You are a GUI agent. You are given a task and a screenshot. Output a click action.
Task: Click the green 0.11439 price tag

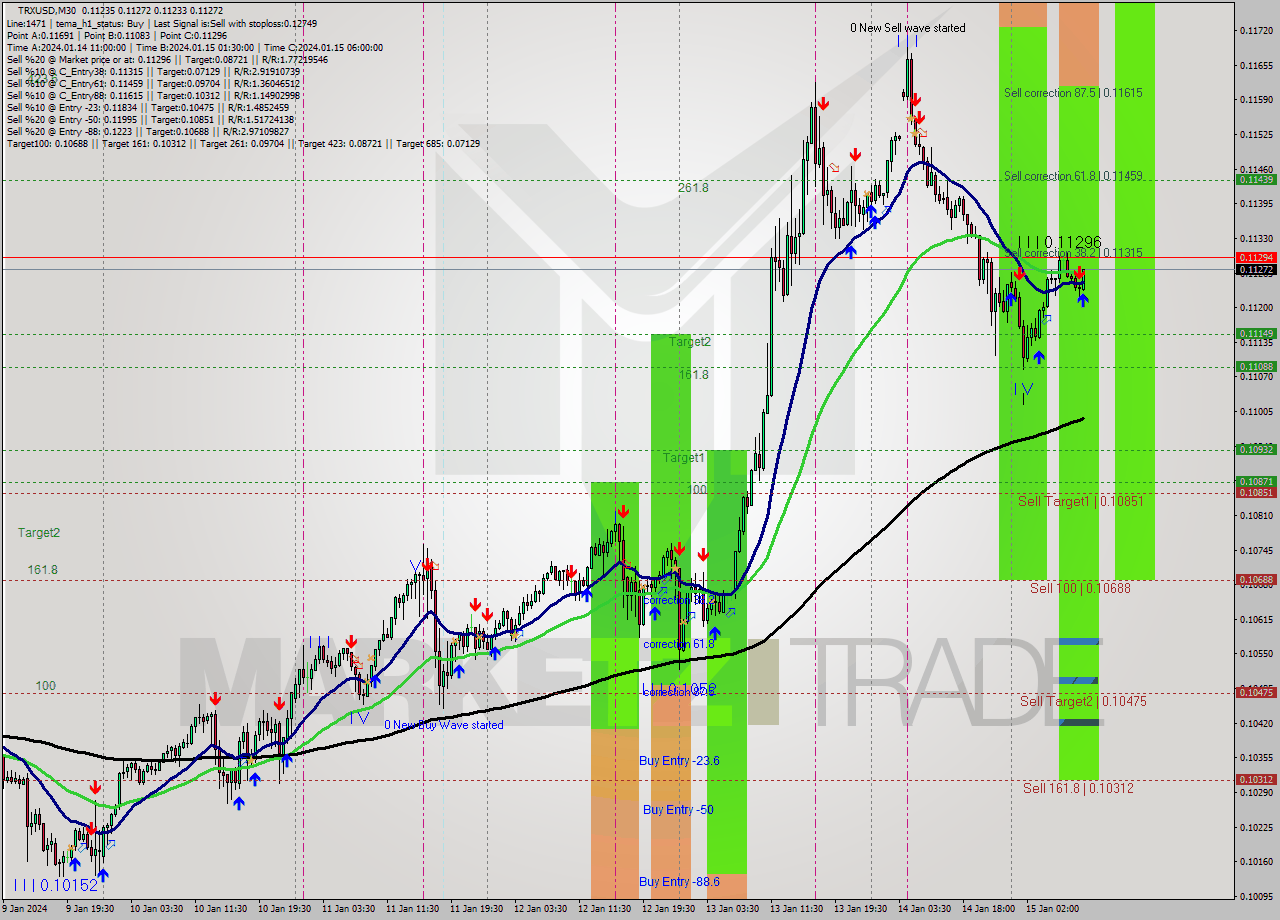click(1256, 180)
